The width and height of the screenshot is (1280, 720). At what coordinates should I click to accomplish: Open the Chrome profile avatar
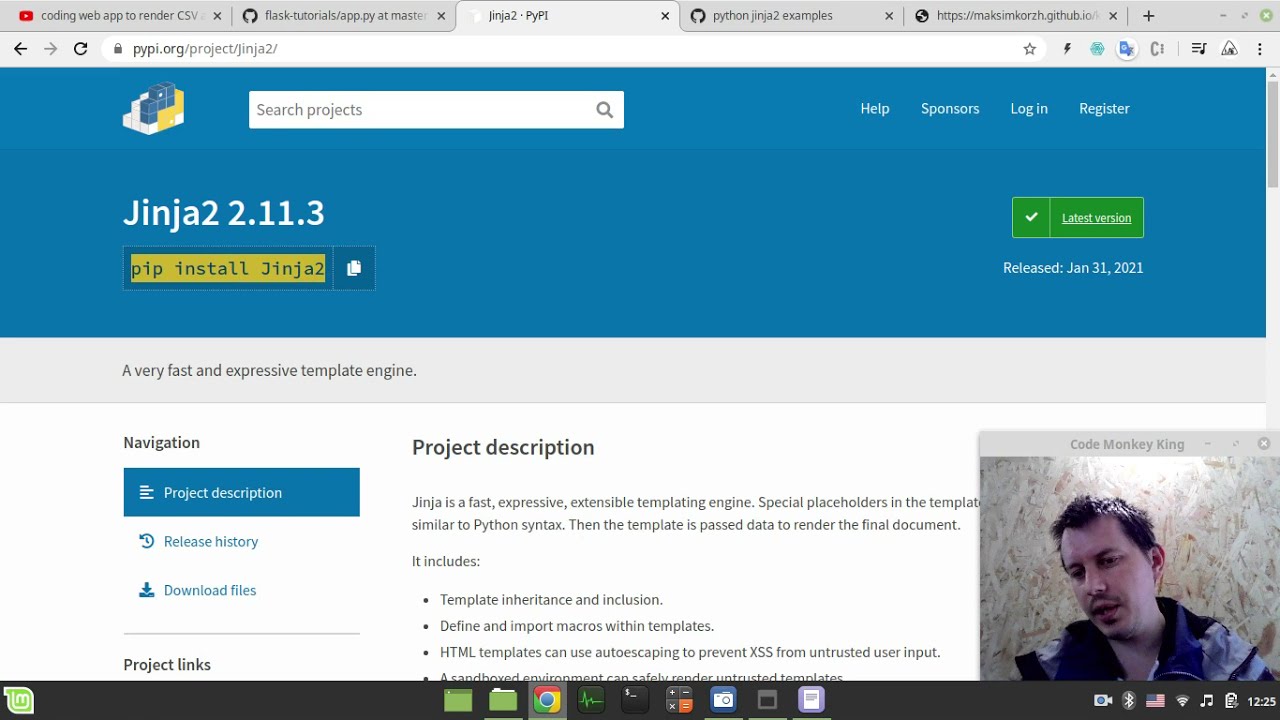pos(1230,48)
